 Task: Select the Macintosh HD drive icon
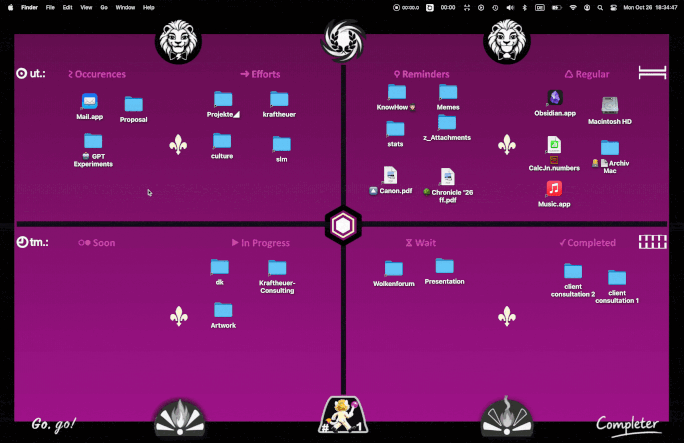610,106
